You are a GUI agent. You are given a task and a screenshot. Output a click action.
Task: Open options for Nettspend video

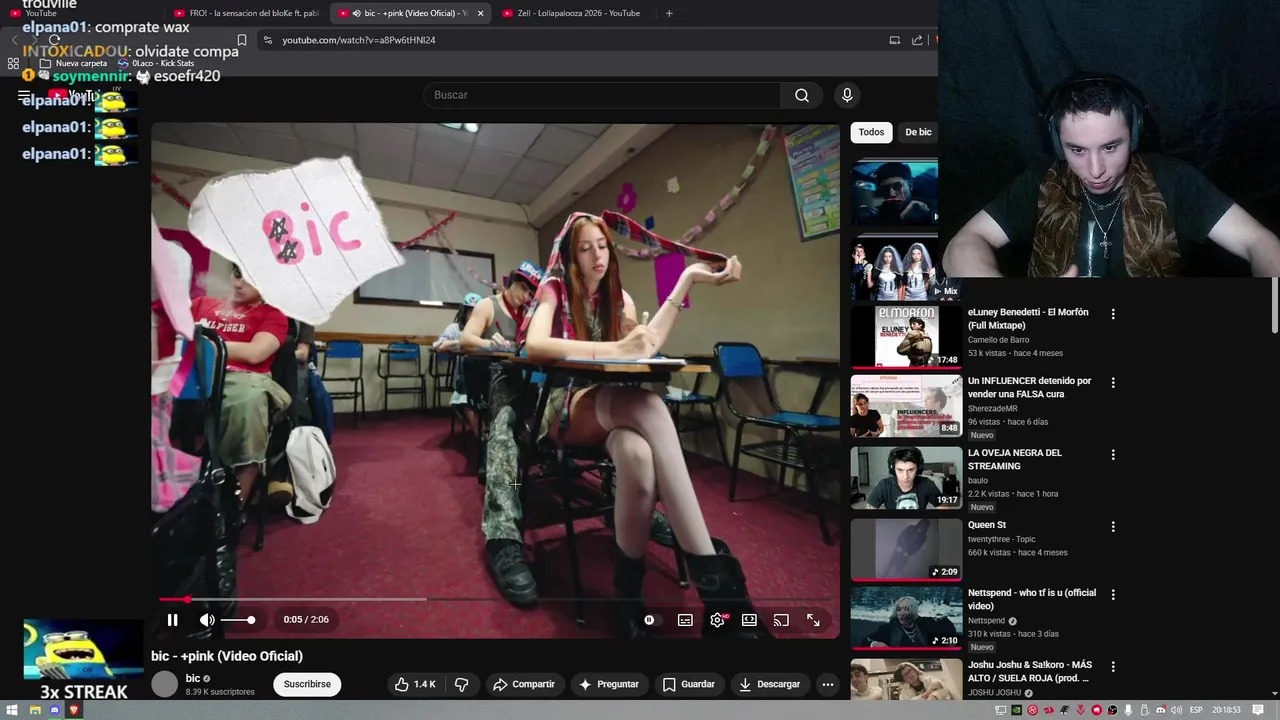[x=1112, y=594]
